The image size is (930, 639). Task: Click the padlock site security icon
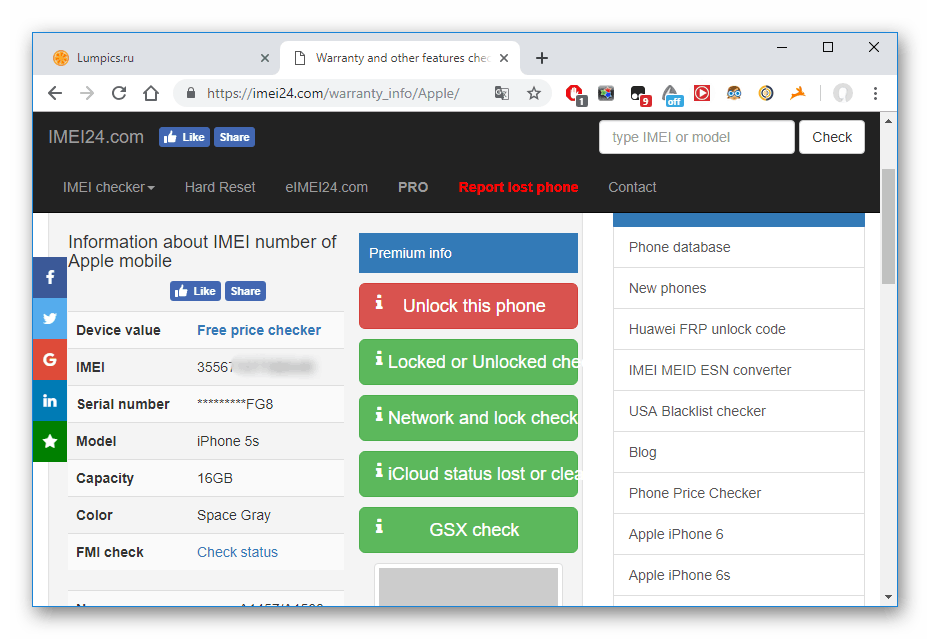[x=191, y=93]
